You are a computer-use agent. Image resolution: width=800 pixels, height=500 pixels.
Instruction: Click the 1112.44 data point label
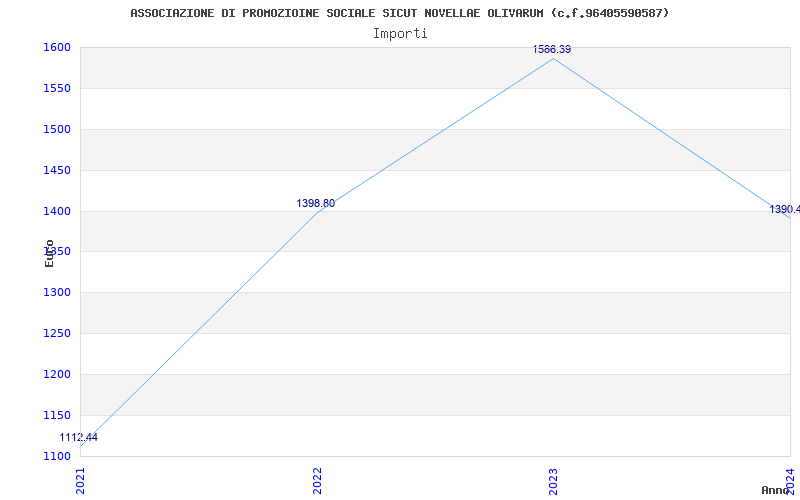click(78, 437)
